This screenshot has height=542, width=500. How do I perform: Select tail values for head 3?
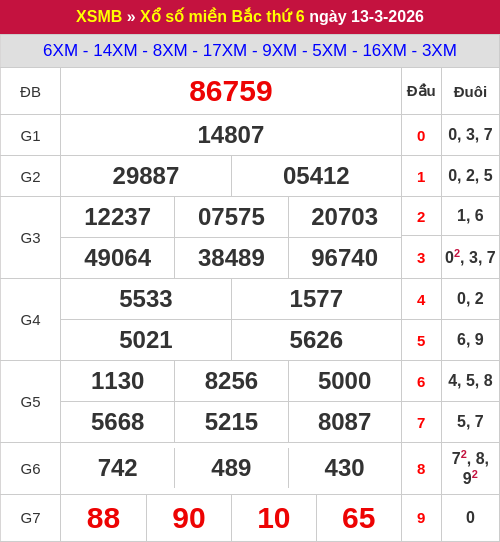(470, 257)
